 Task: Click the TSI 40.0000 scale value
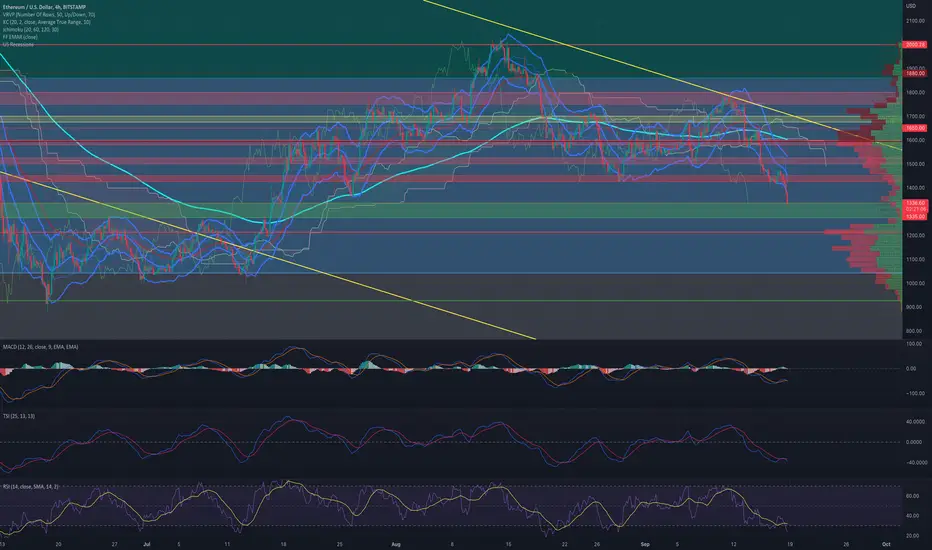click(915, 422)
